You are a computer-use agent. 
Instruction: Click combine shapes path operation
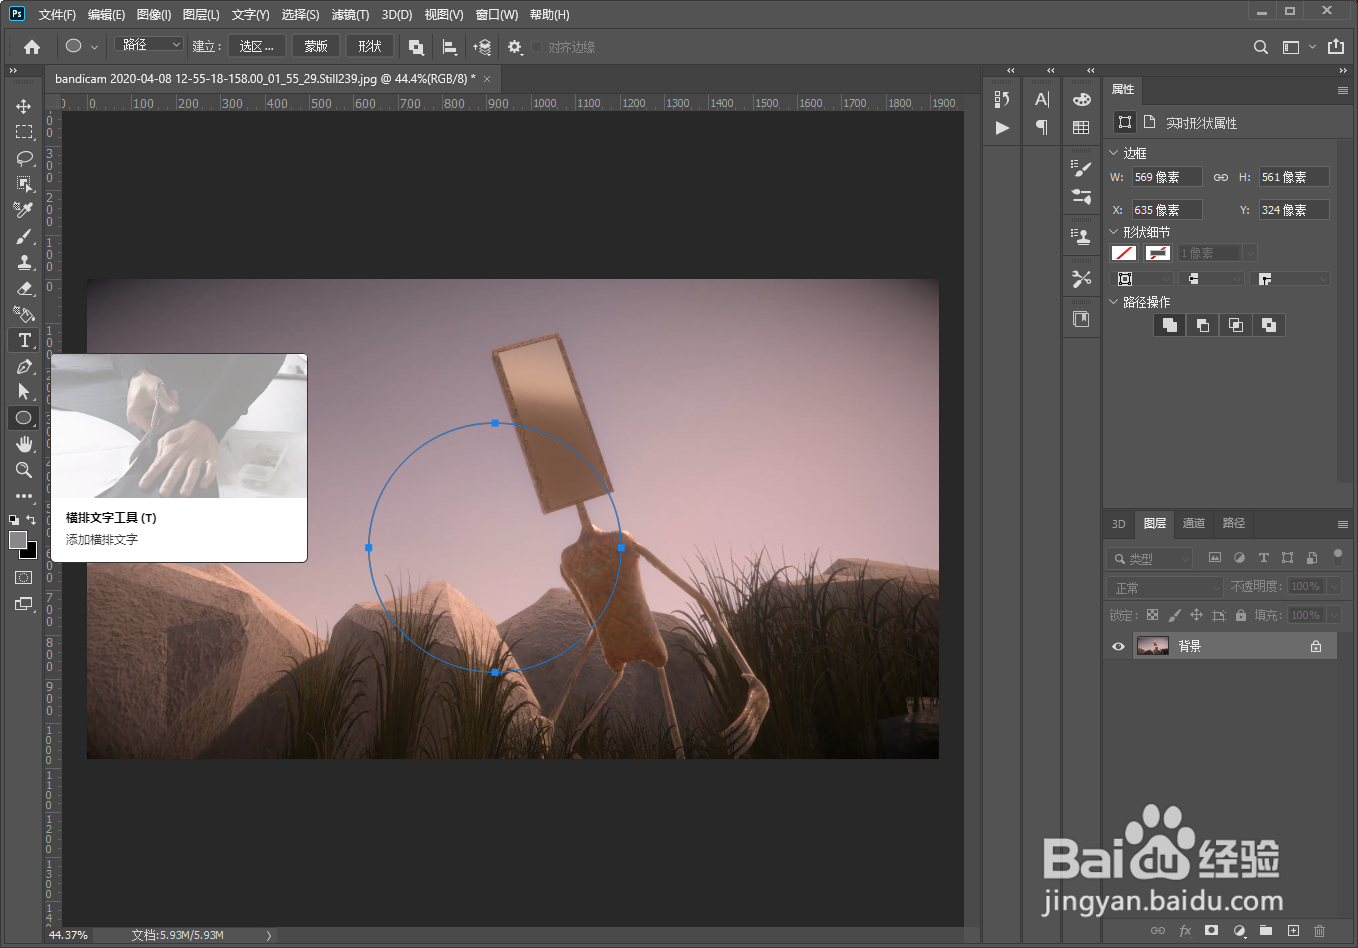[x=1170, y=325]
